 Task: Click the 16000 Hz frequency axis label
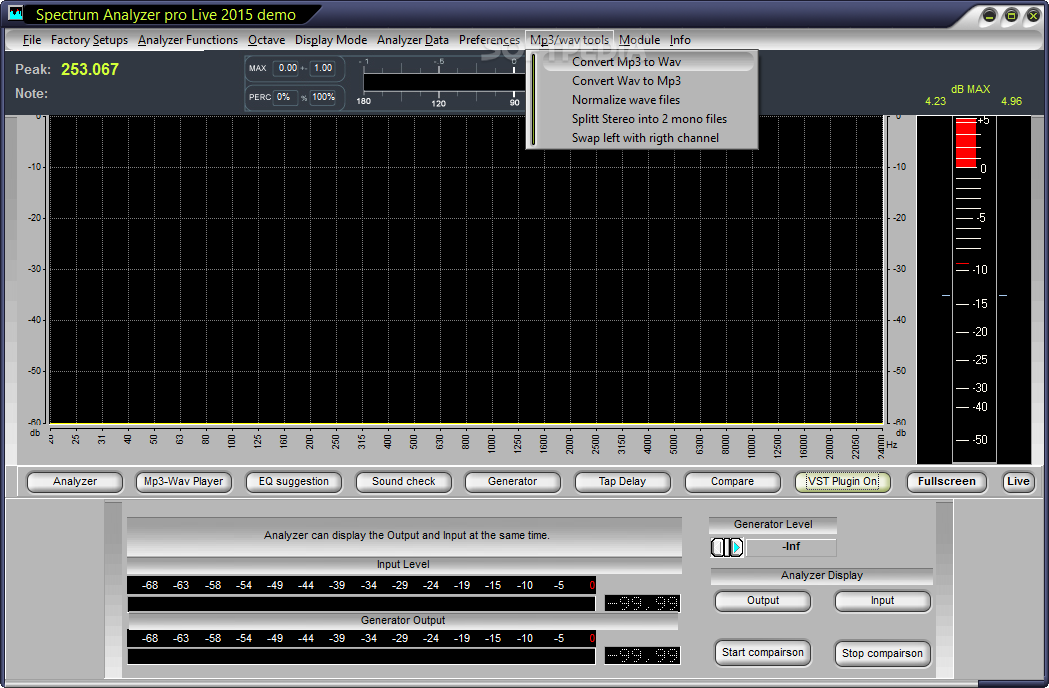pos(803,444)
